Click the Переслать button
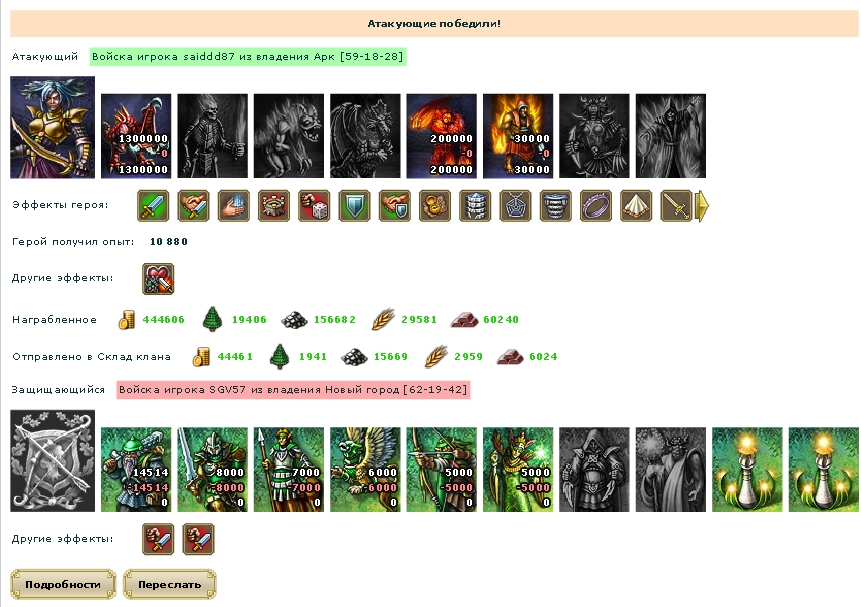861x607 pixels. click(170, 584)
